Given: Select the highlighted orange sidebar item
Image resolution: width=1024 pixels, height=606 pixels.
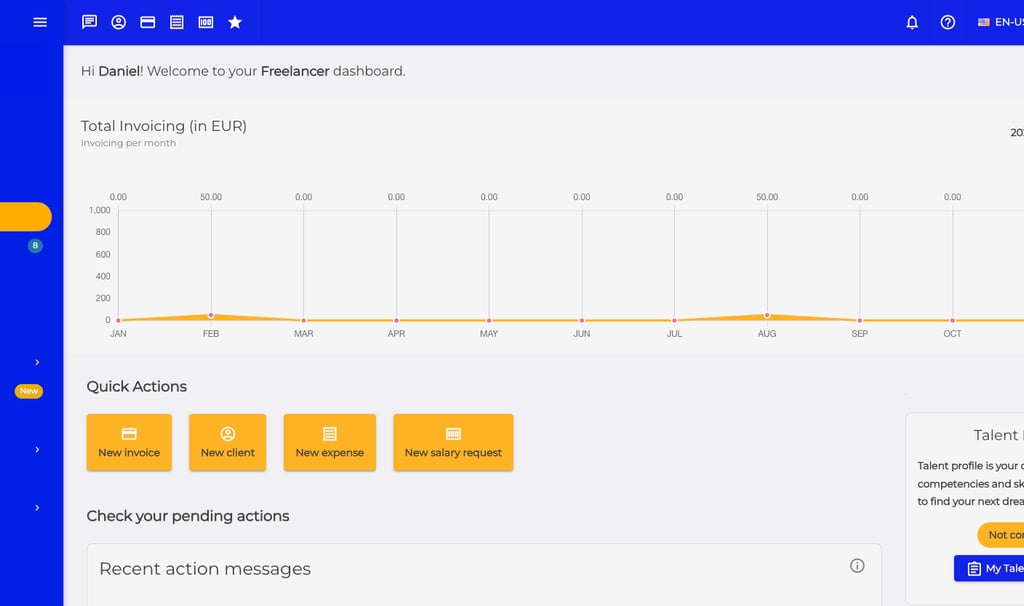Looking at the screenshot, I should tap(25, 217).
